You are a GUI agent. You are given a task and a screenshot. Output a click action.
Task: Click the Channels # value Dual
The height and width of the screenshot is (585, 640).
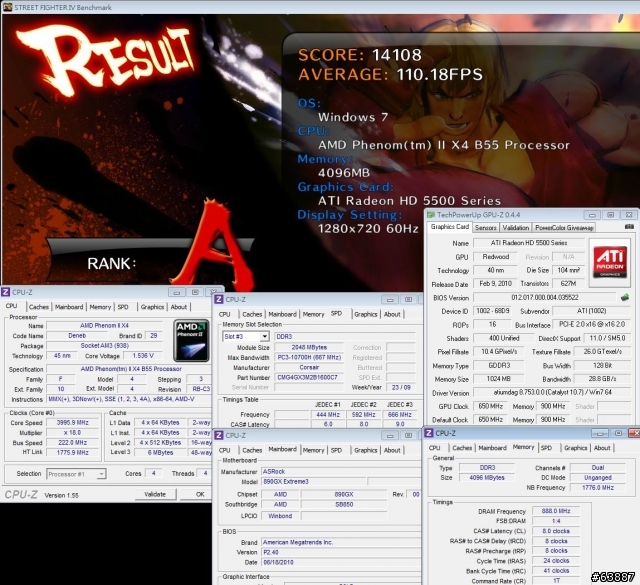coord(598,467)
